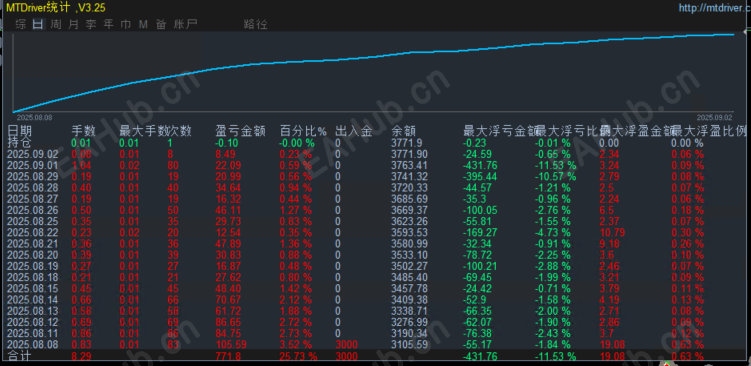Click the 百分比% column header
Image resolution: width=751 pixels, height=366 pixels.
303,131
